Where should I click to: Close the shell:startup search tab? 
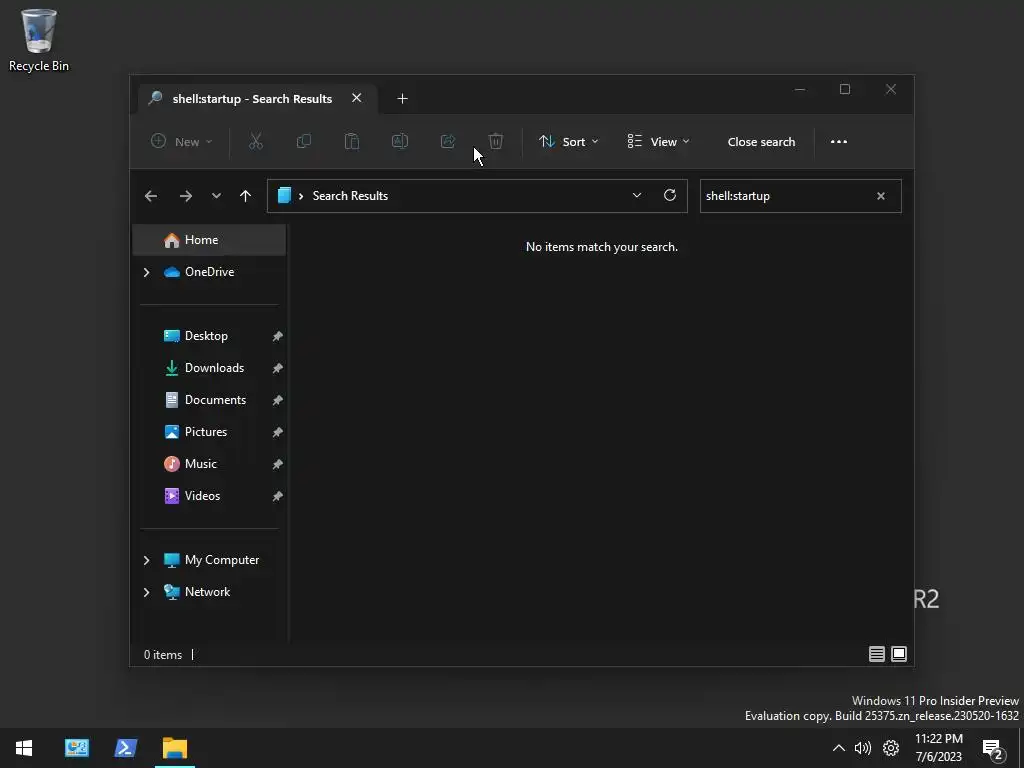click(x=357, y=98)
